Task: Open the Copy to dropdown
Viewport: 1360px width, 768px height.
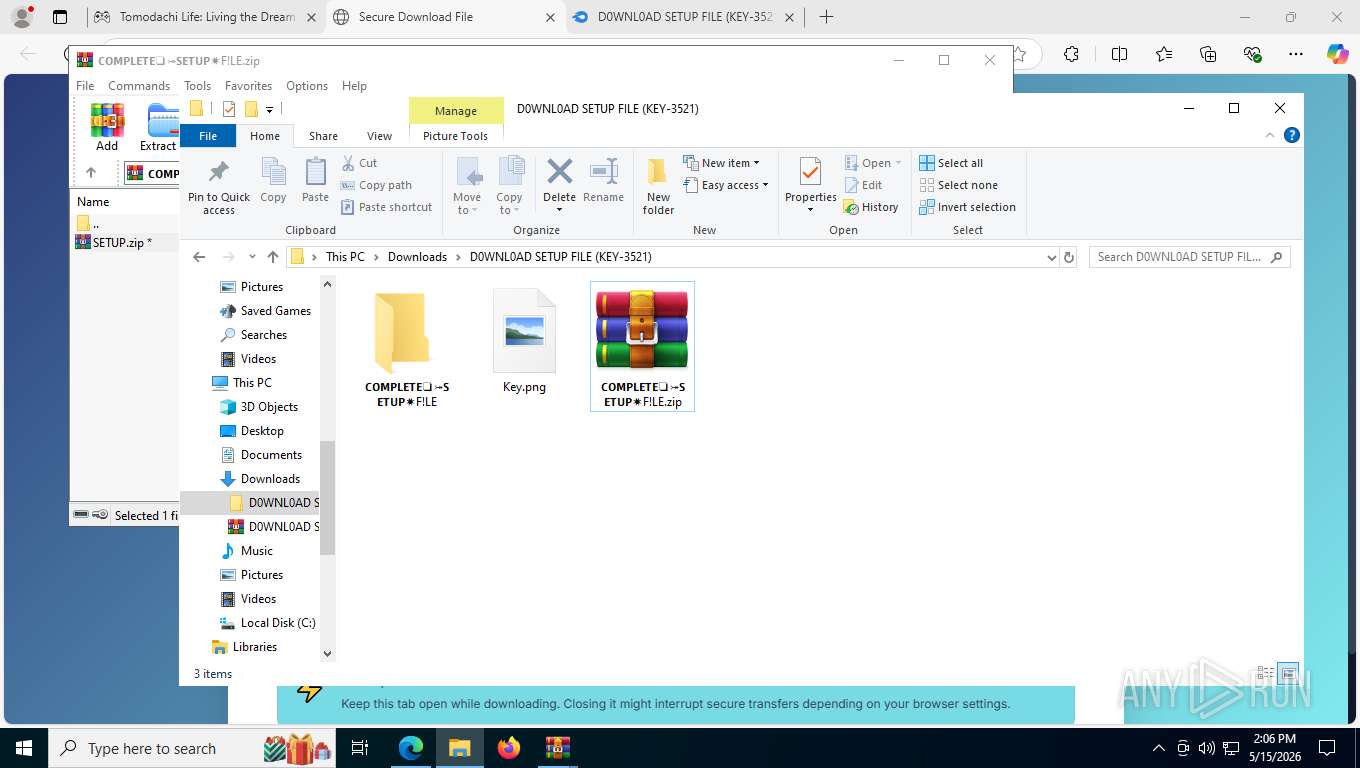Action: [x=510, y=186]
